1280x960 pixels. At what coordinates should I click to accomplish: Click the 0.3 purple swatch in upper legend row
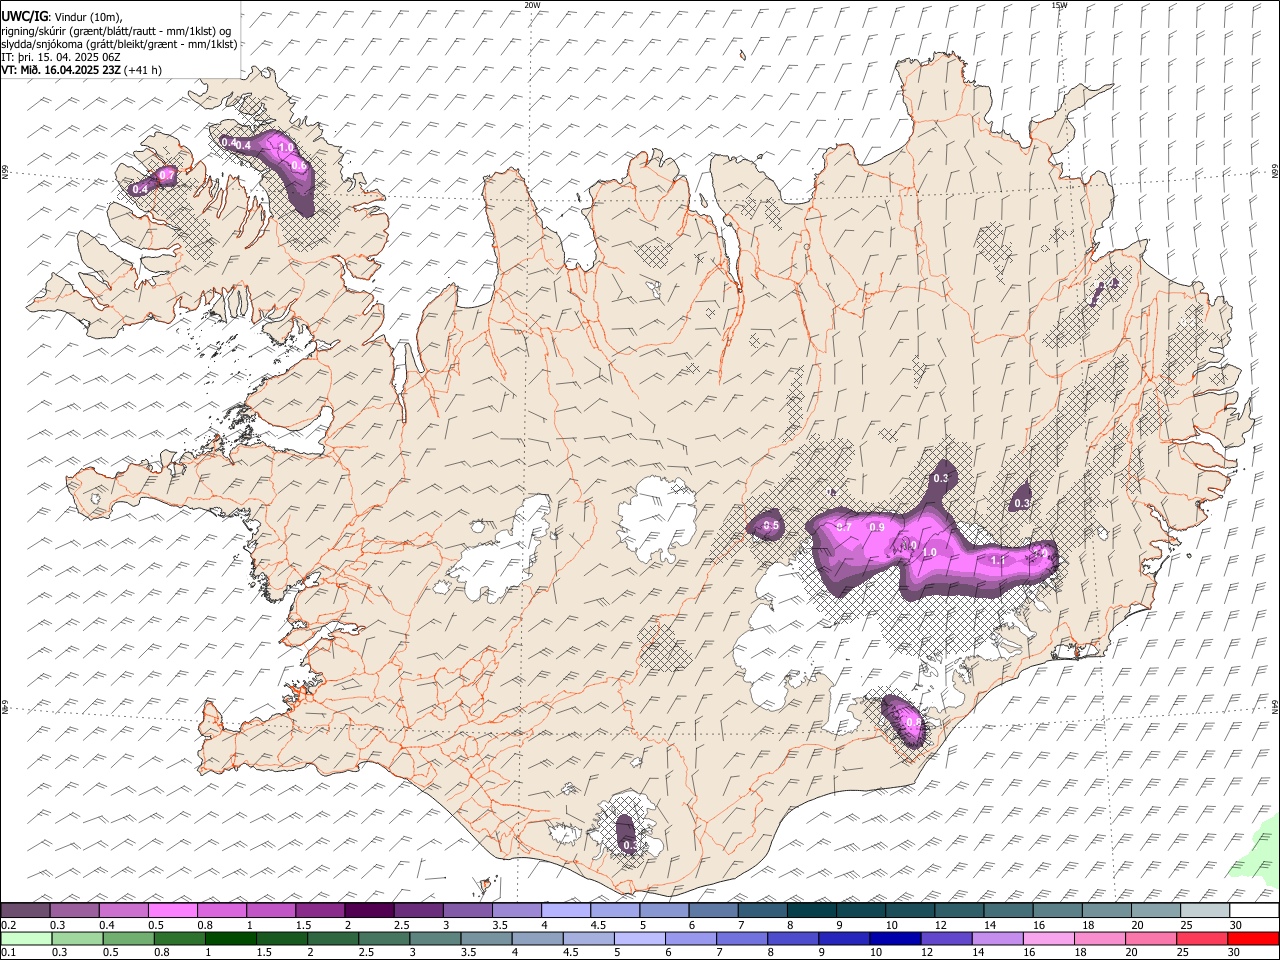point(74,911)
